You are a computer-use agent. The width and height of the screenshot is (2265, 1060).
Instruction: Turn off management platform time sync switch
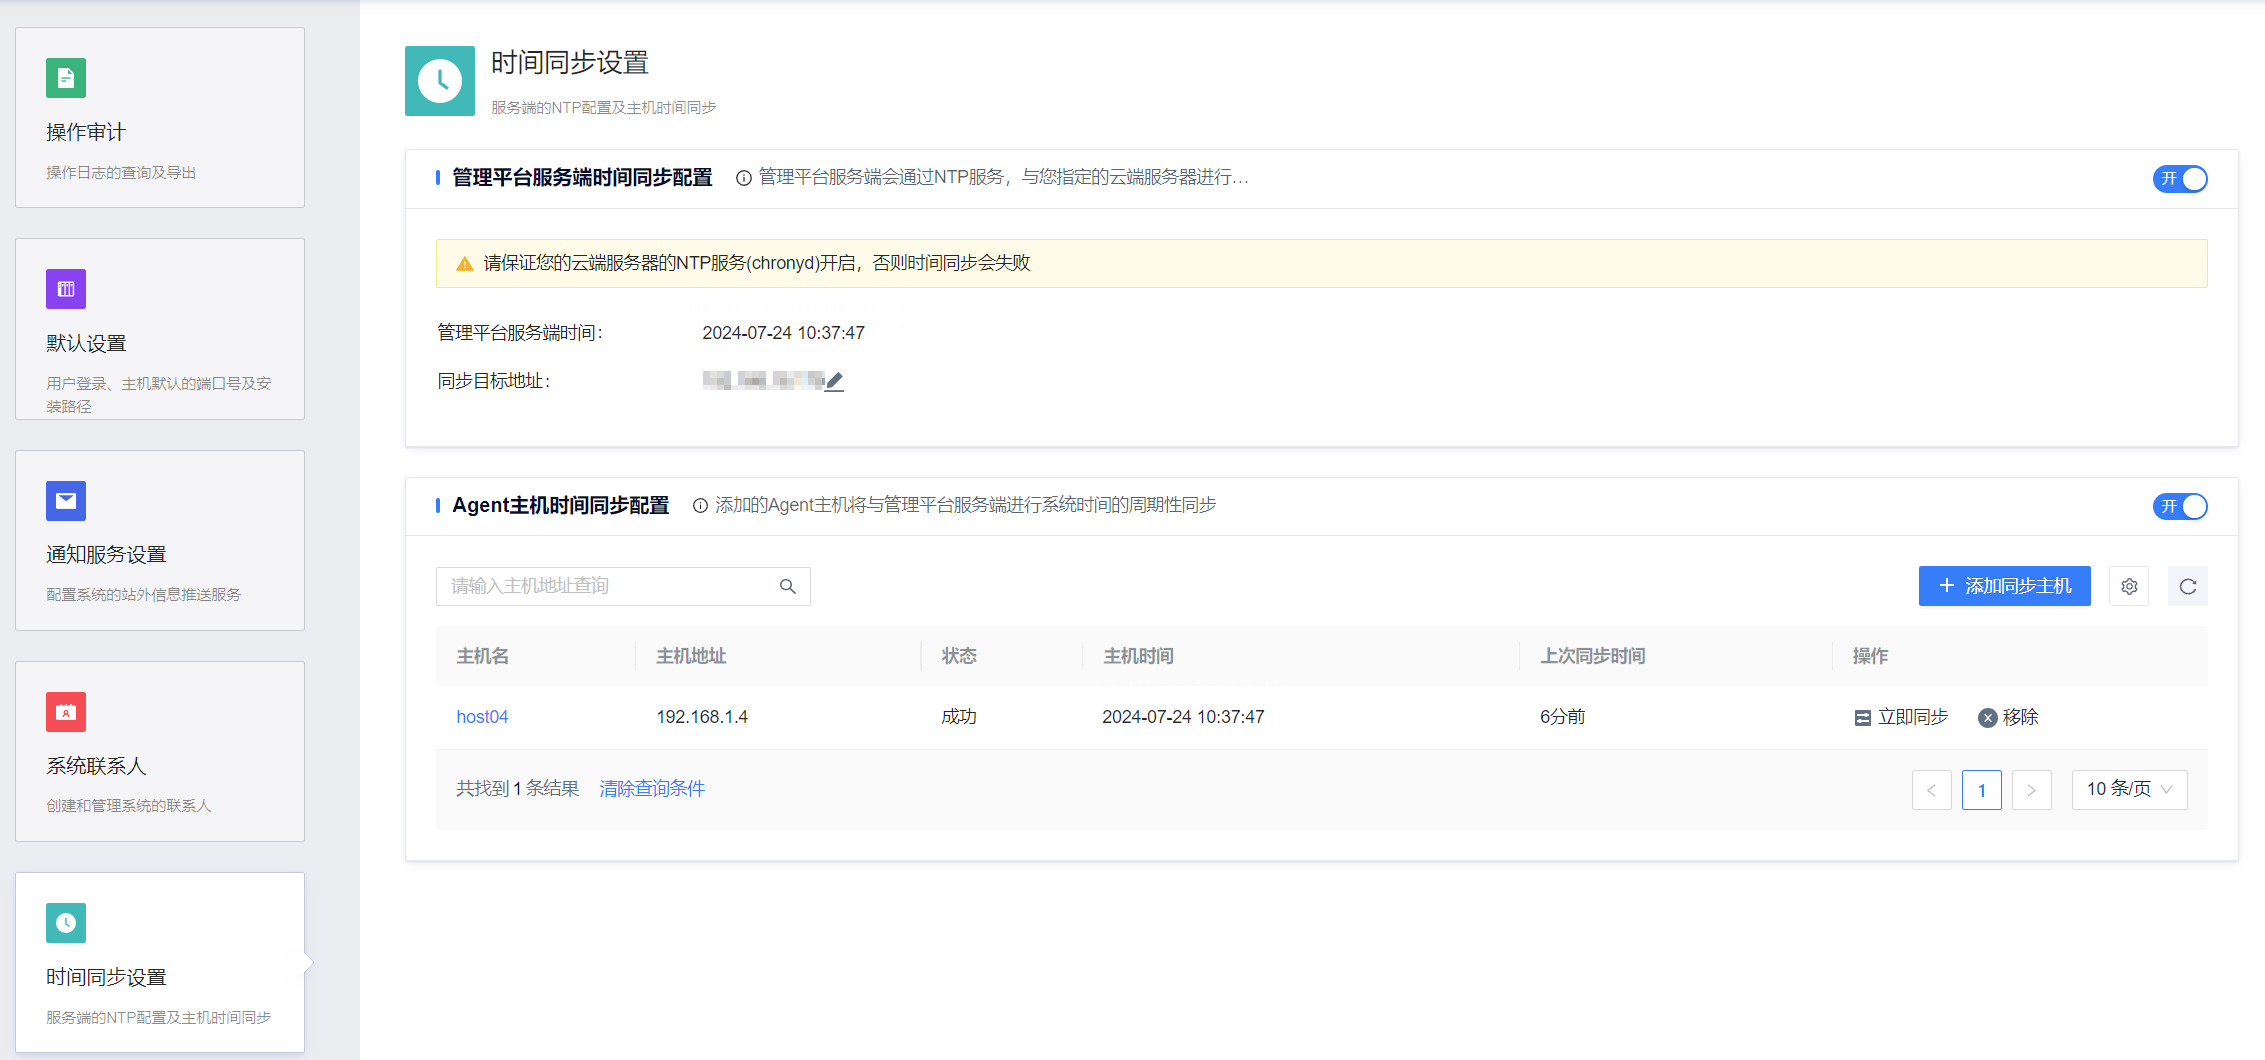click(x=2179, y=179)
